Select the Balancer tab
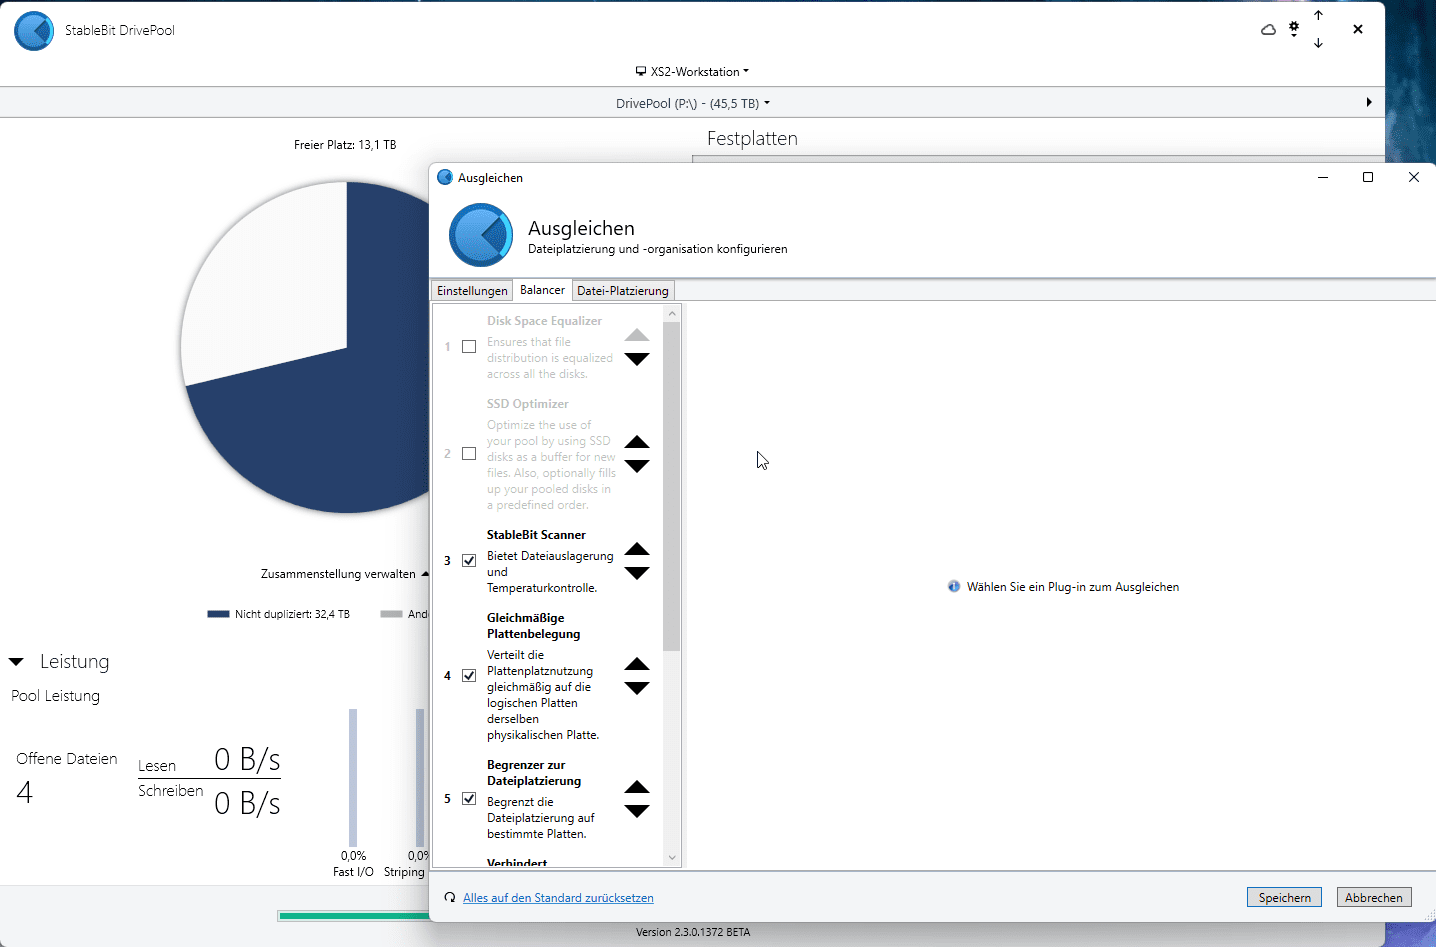This screenshot has height=947, width=1436. pos(542,290)
